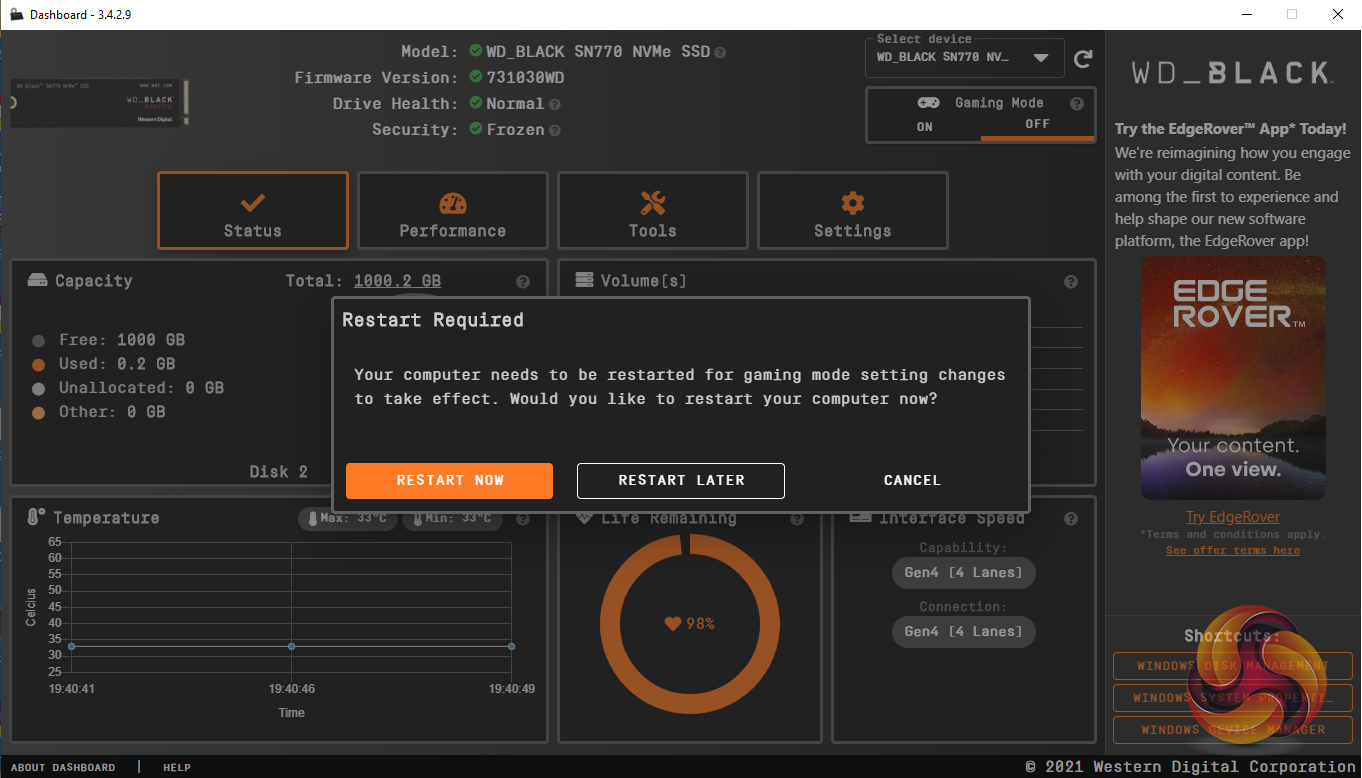The height and width of the screenshot is (778, 1362).
Task: Click the heart icon in Life Remaining
Action: click(x=673, y=624)
